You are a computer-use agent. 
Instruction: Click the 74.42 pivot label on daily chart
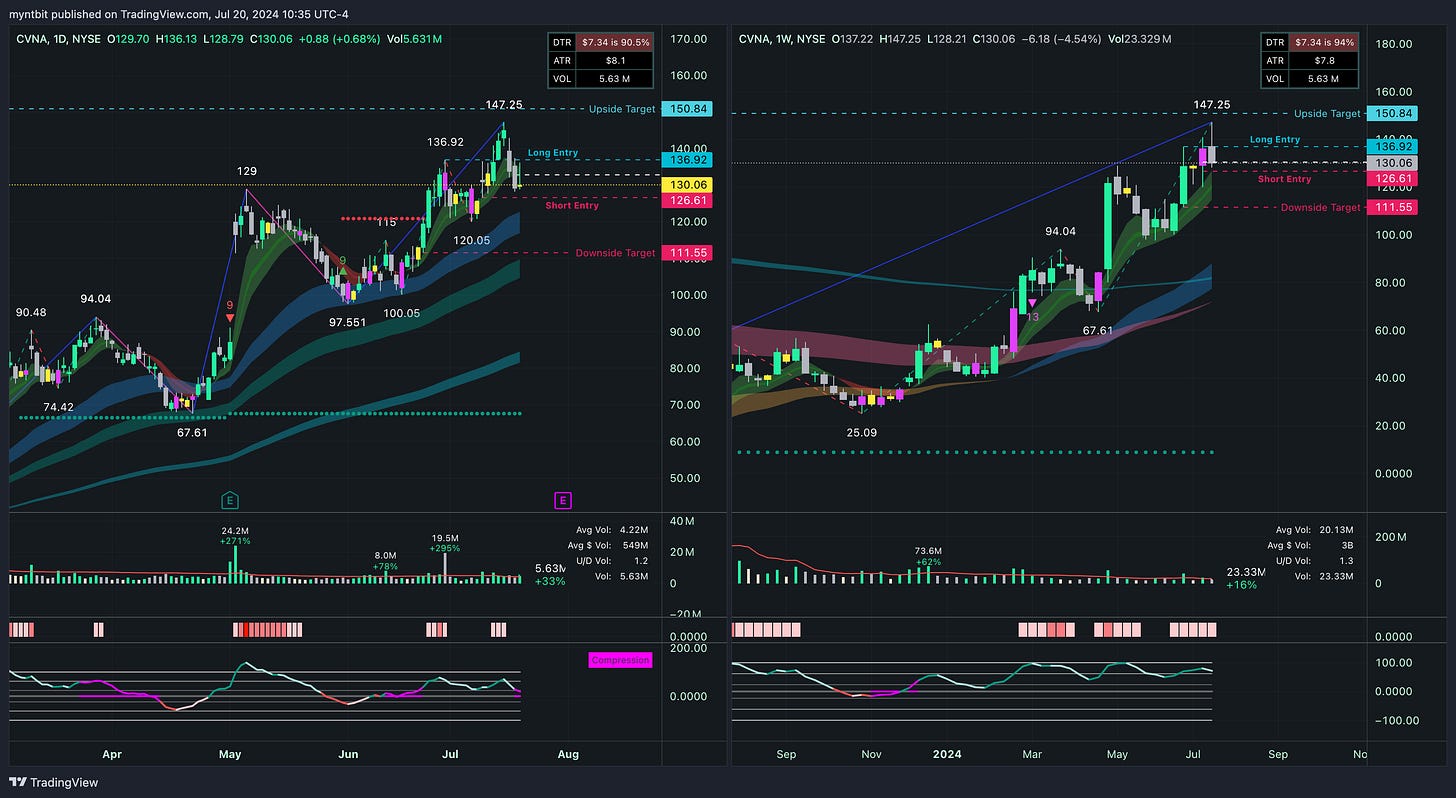pos(58,407)
